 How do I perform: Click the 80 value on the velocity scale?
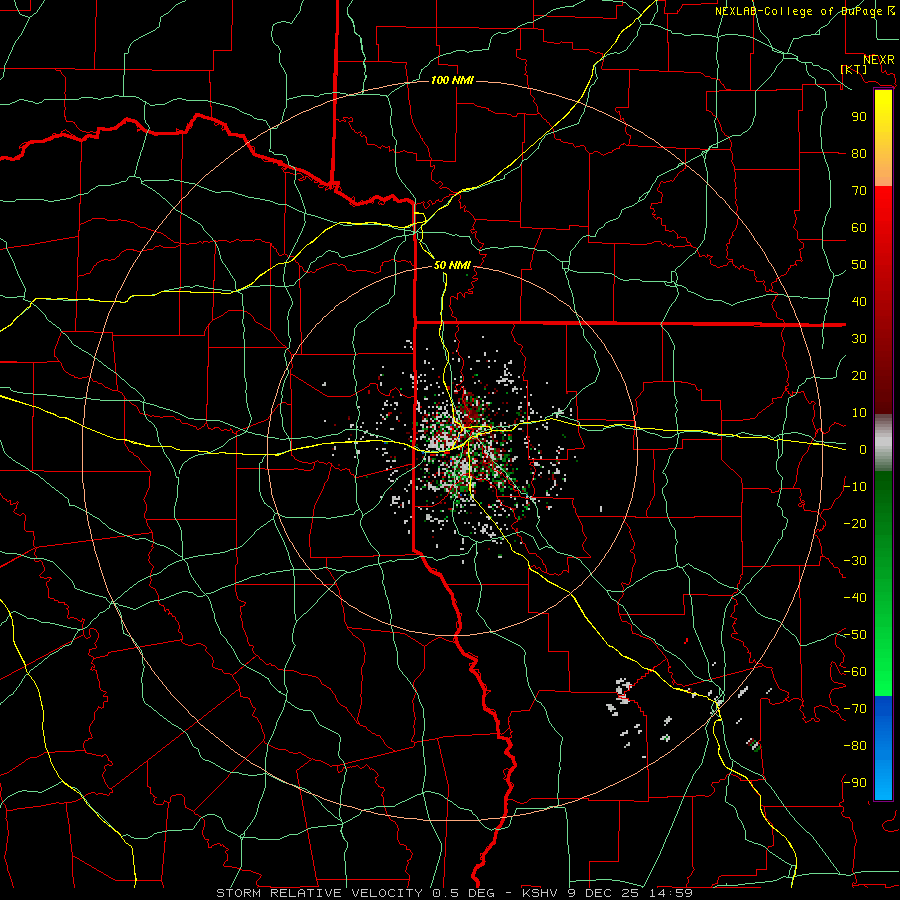click(859, 153)
